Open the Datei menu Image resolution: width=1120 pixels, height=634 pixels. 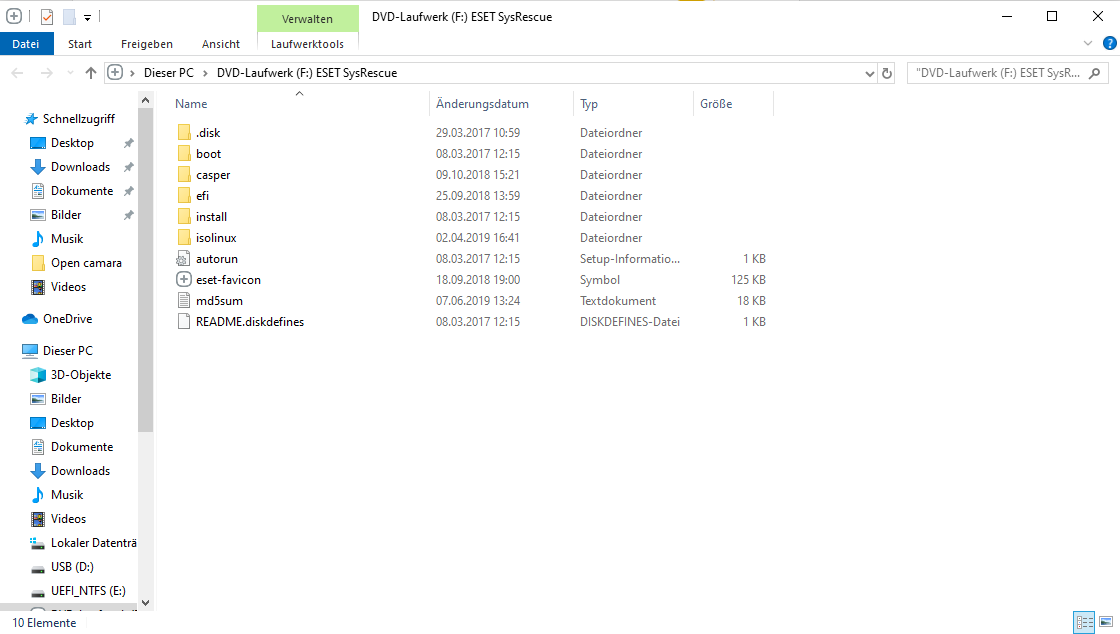pyautogui.click(x=26, y=44)
